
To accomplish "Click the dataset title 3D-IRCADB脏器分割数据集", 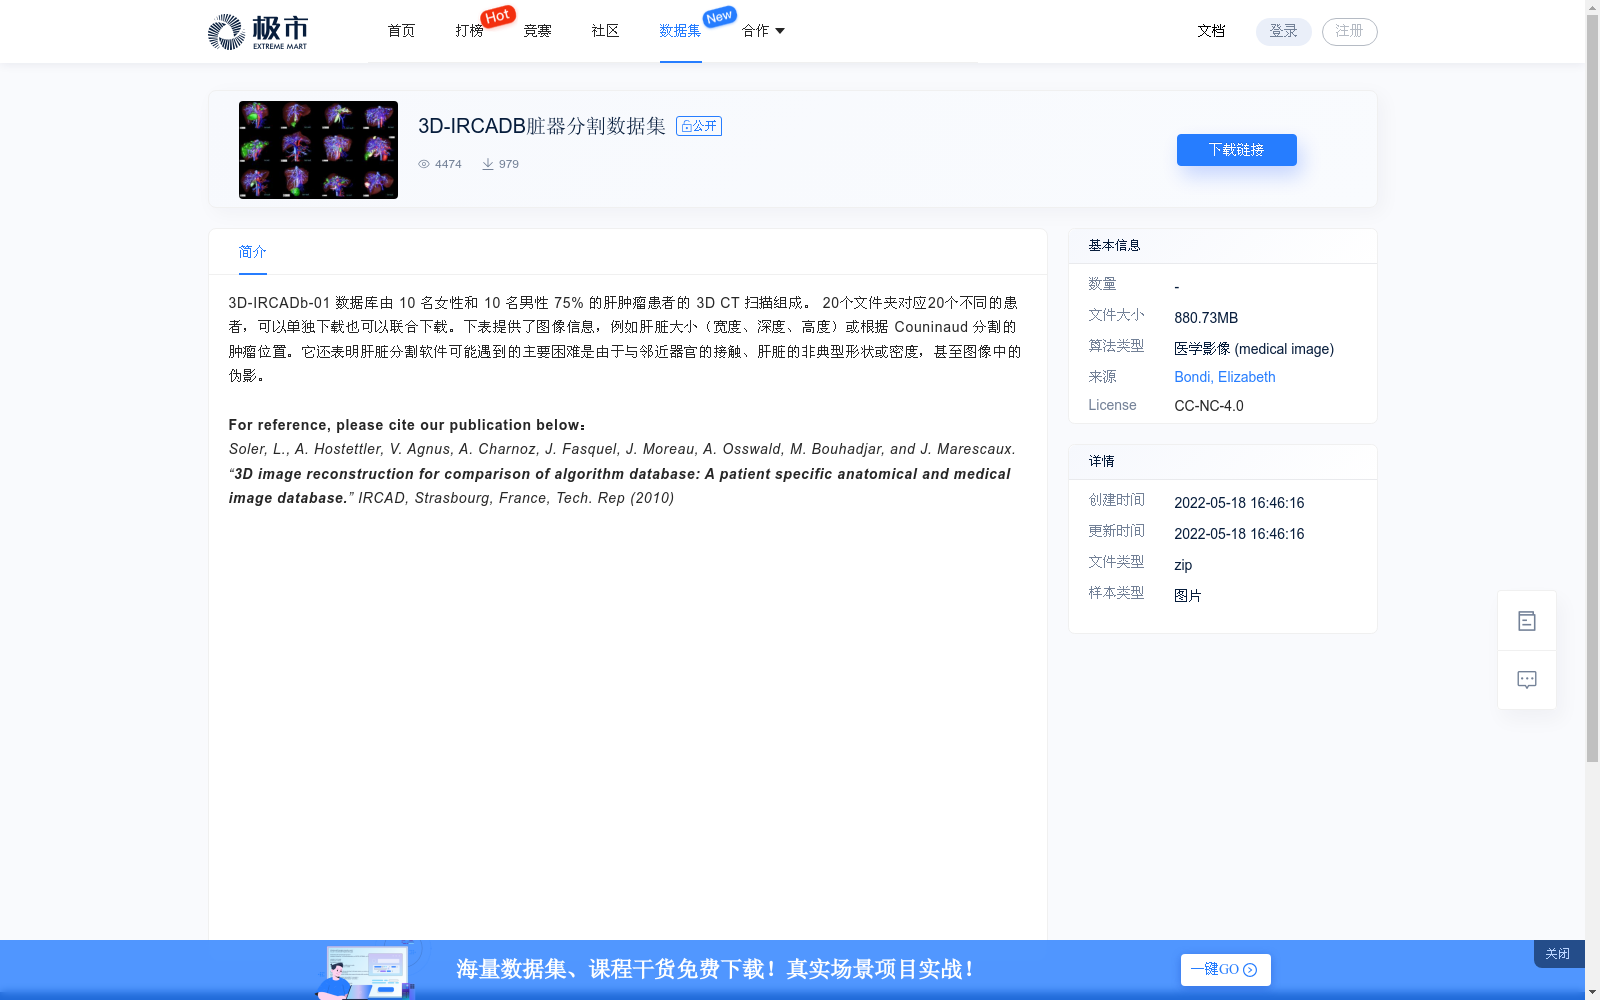I will click(x=542, y=126).
